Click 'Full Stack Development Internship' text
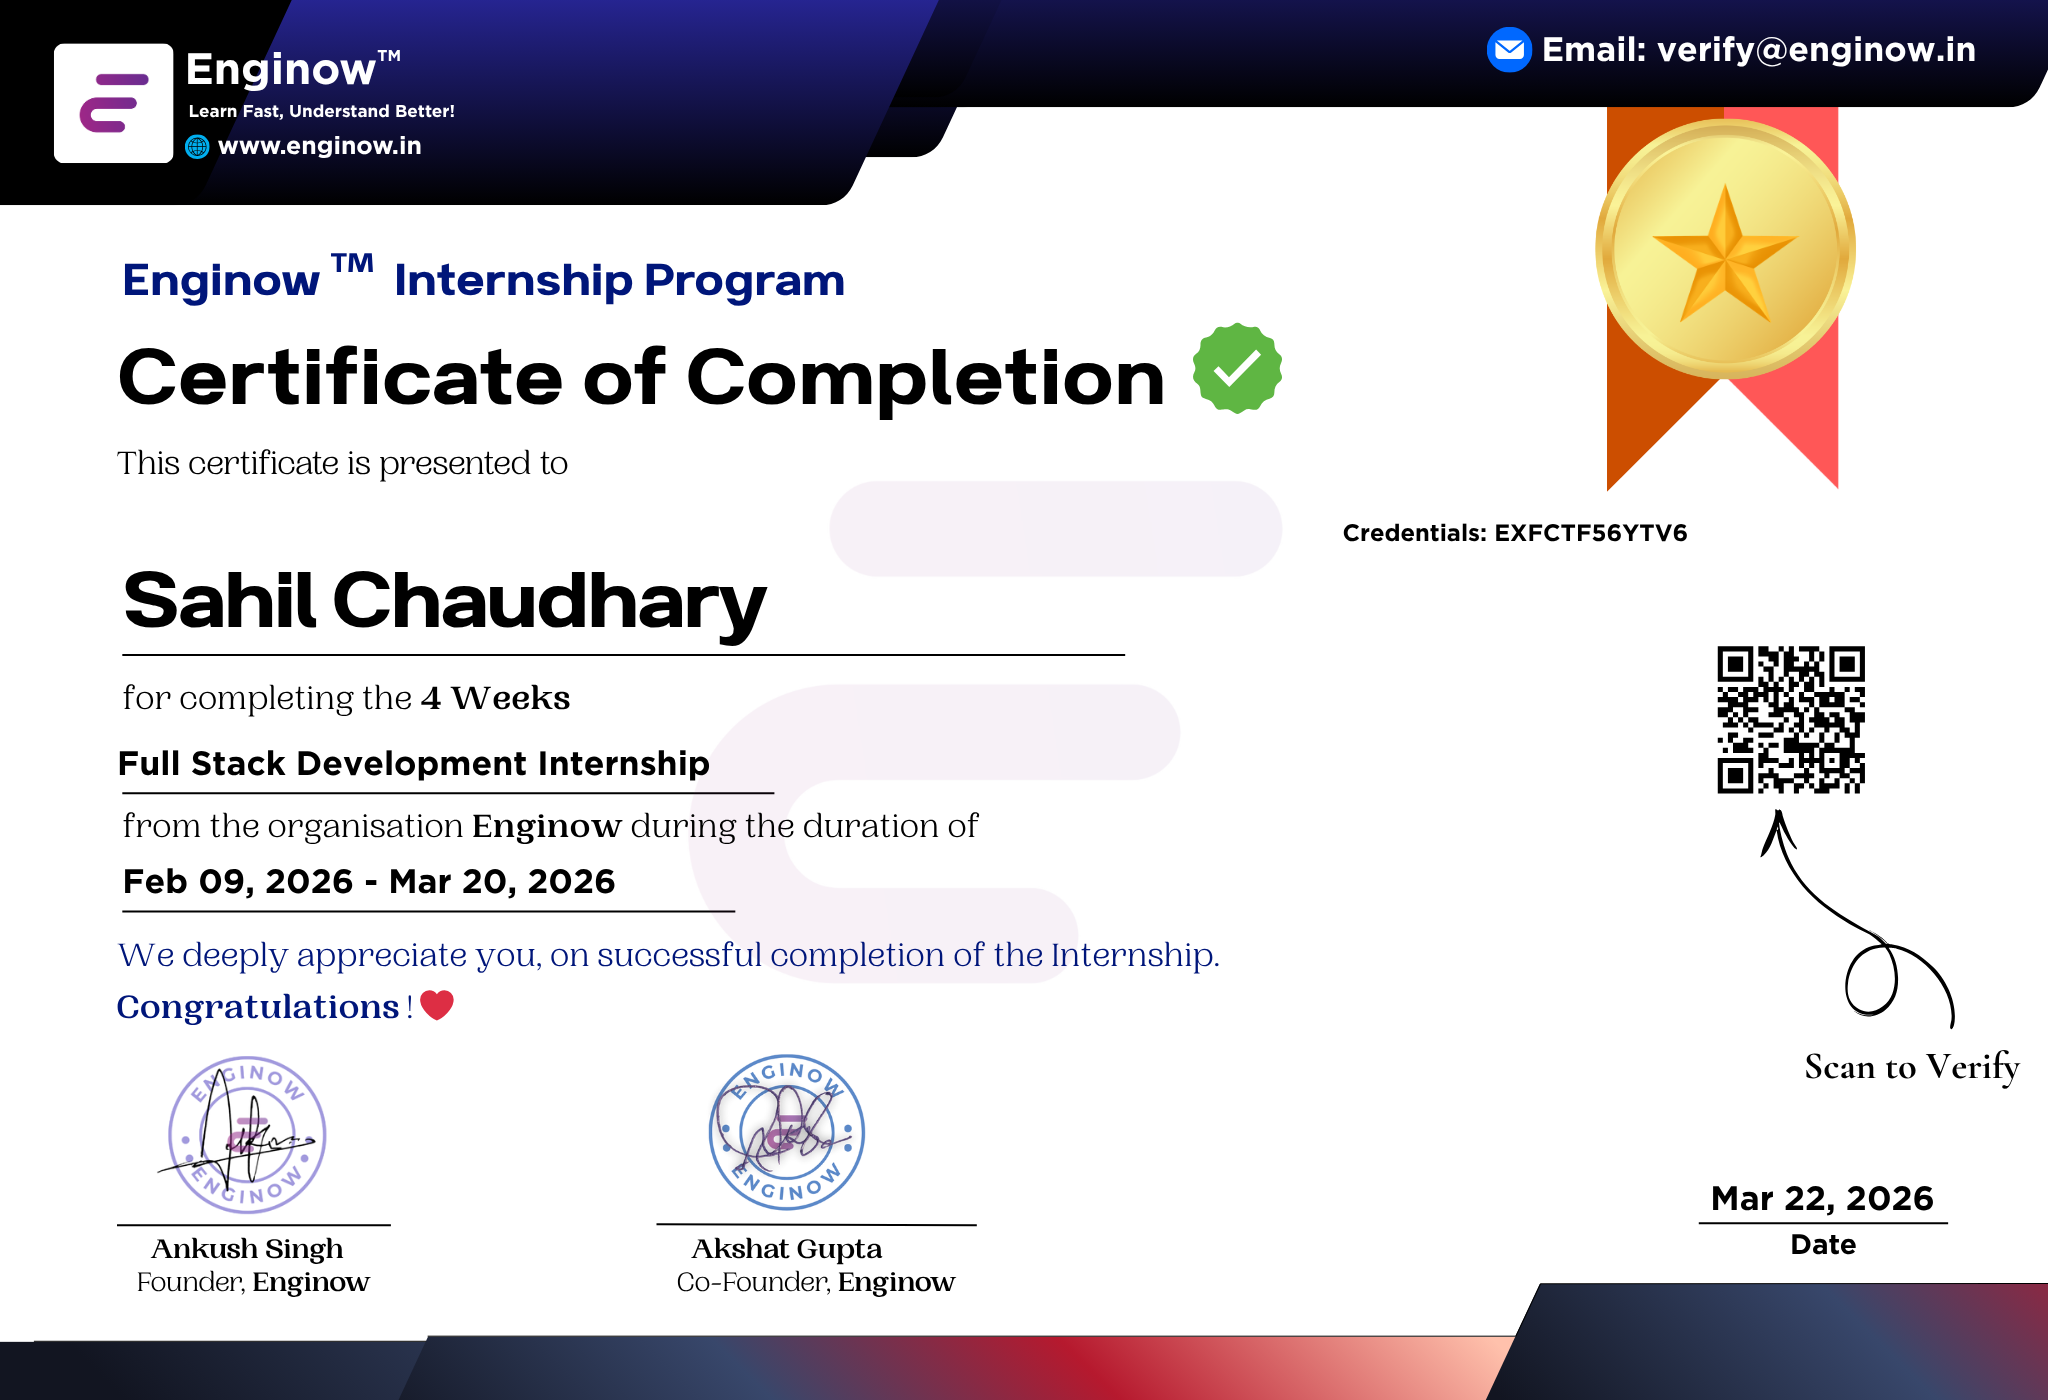Image resolution: width=2048 pixels, height=1400 pixels. 414,763
